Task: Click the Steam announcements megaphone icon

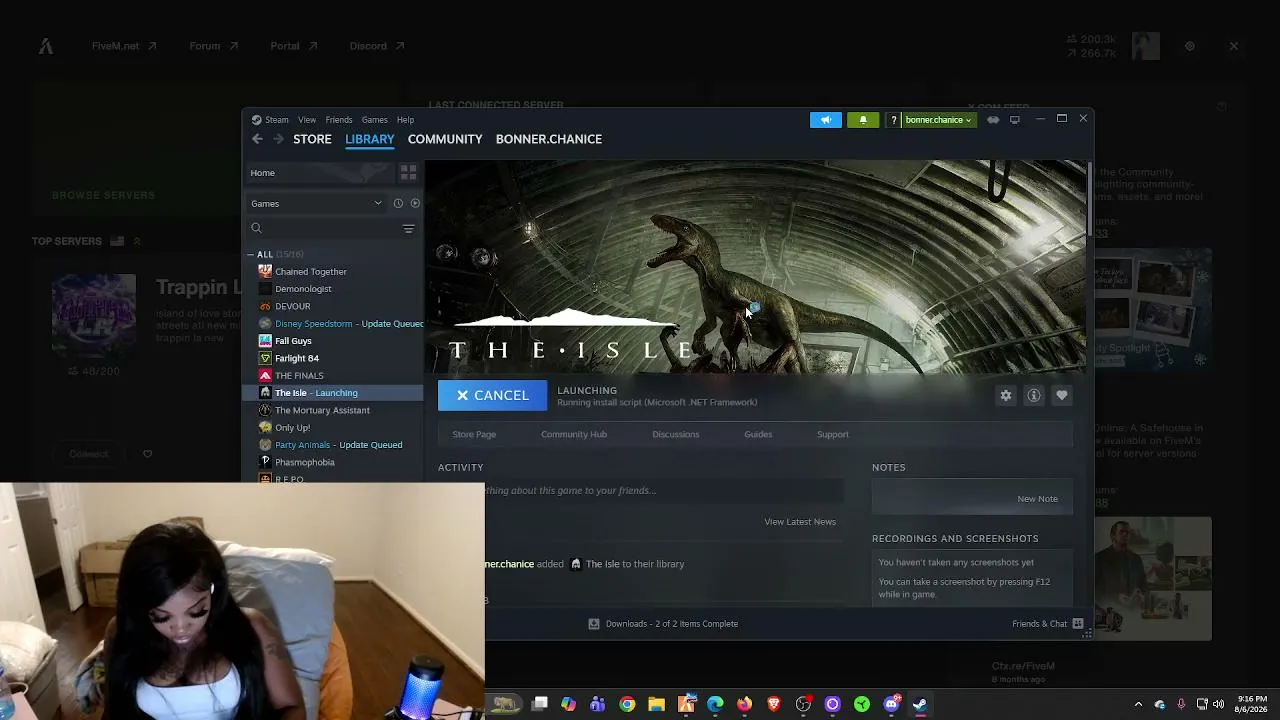Action: point(826,120)
